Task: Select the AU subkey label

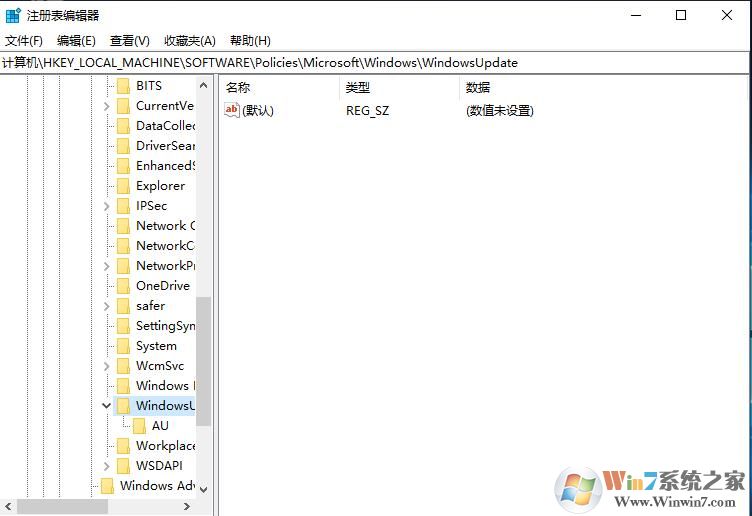Action: coord(160,426)
